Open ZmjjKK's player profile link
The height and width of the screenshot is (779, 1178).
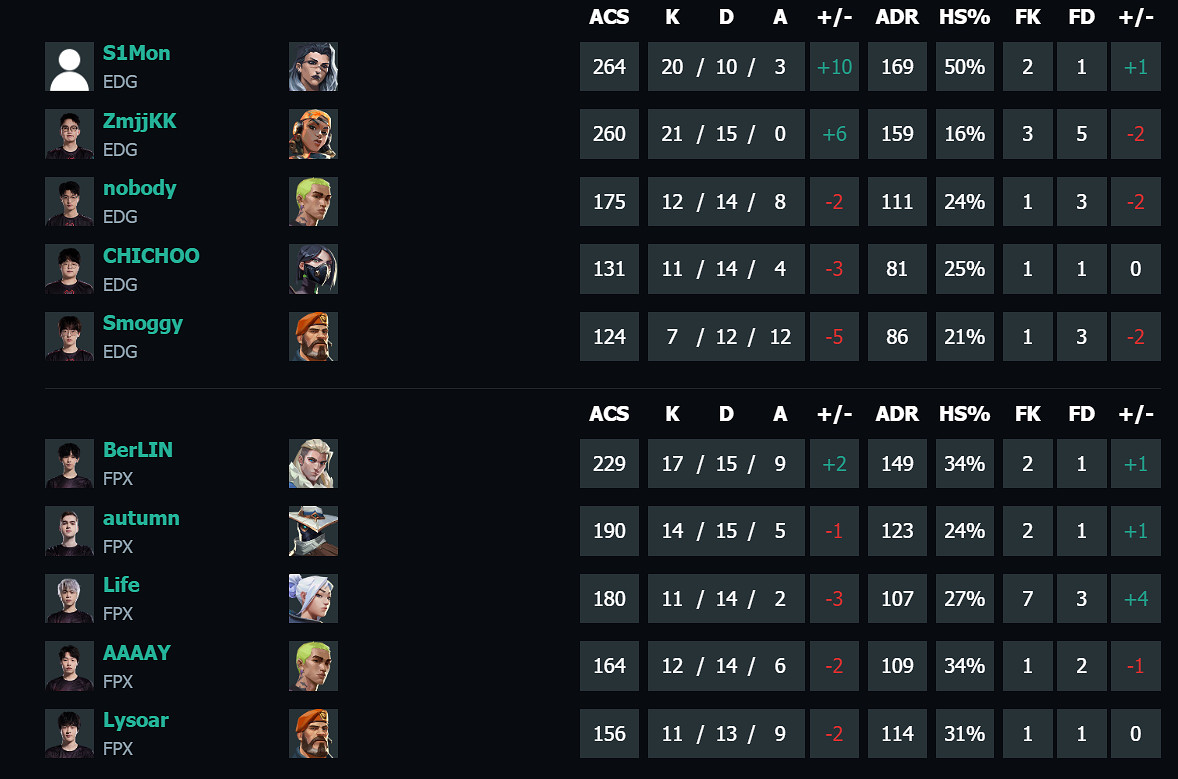click(x=140, y=120)
